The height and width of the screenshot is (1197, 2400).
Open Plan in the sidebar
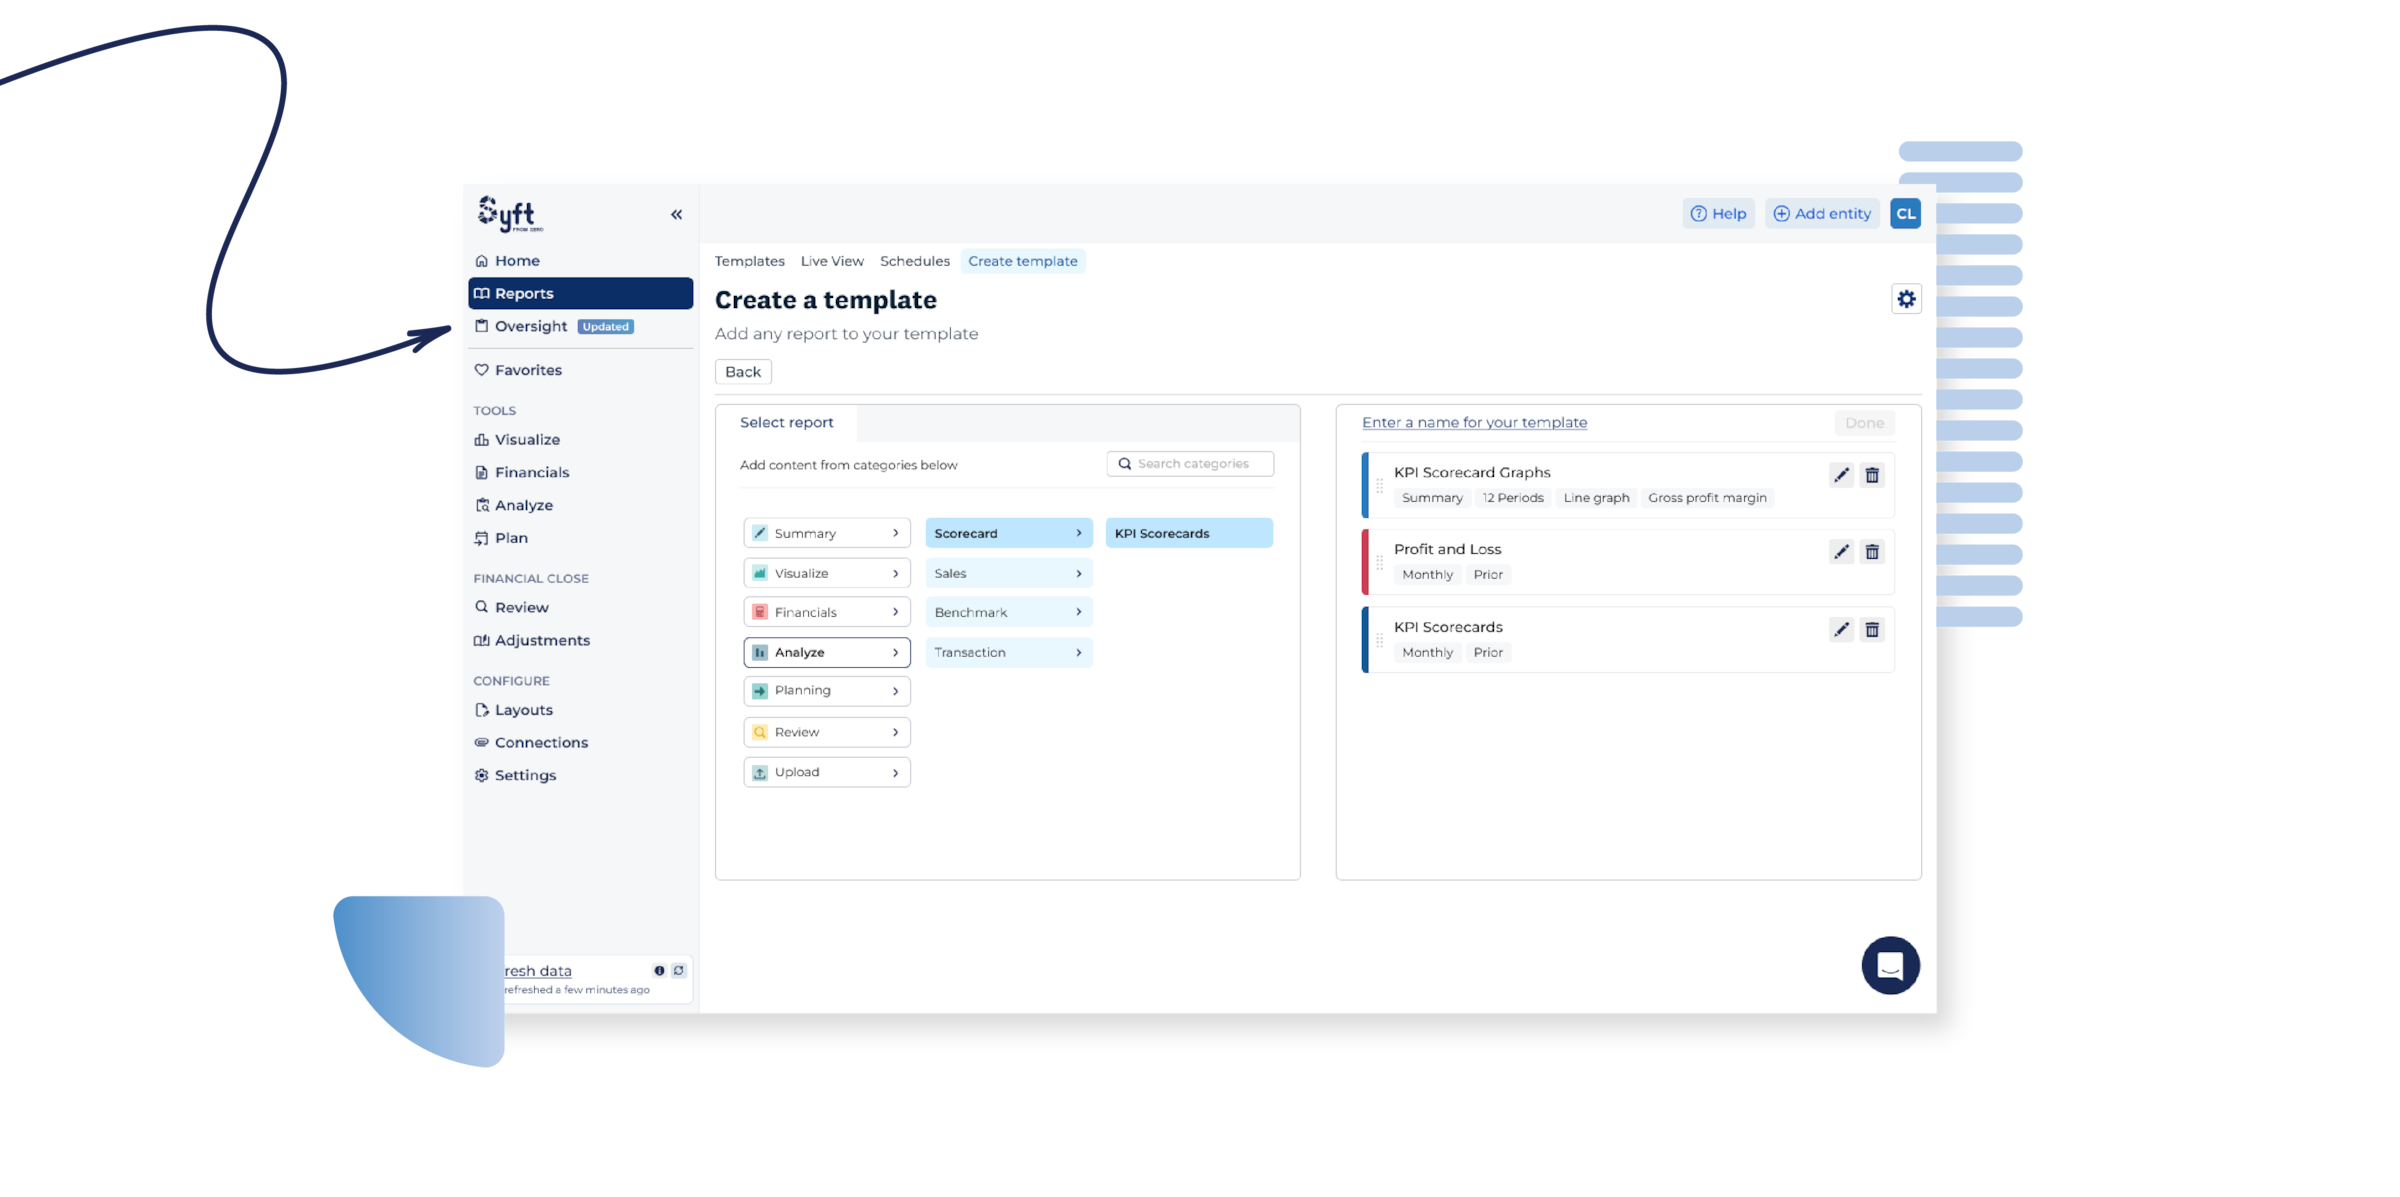point(580,538)
